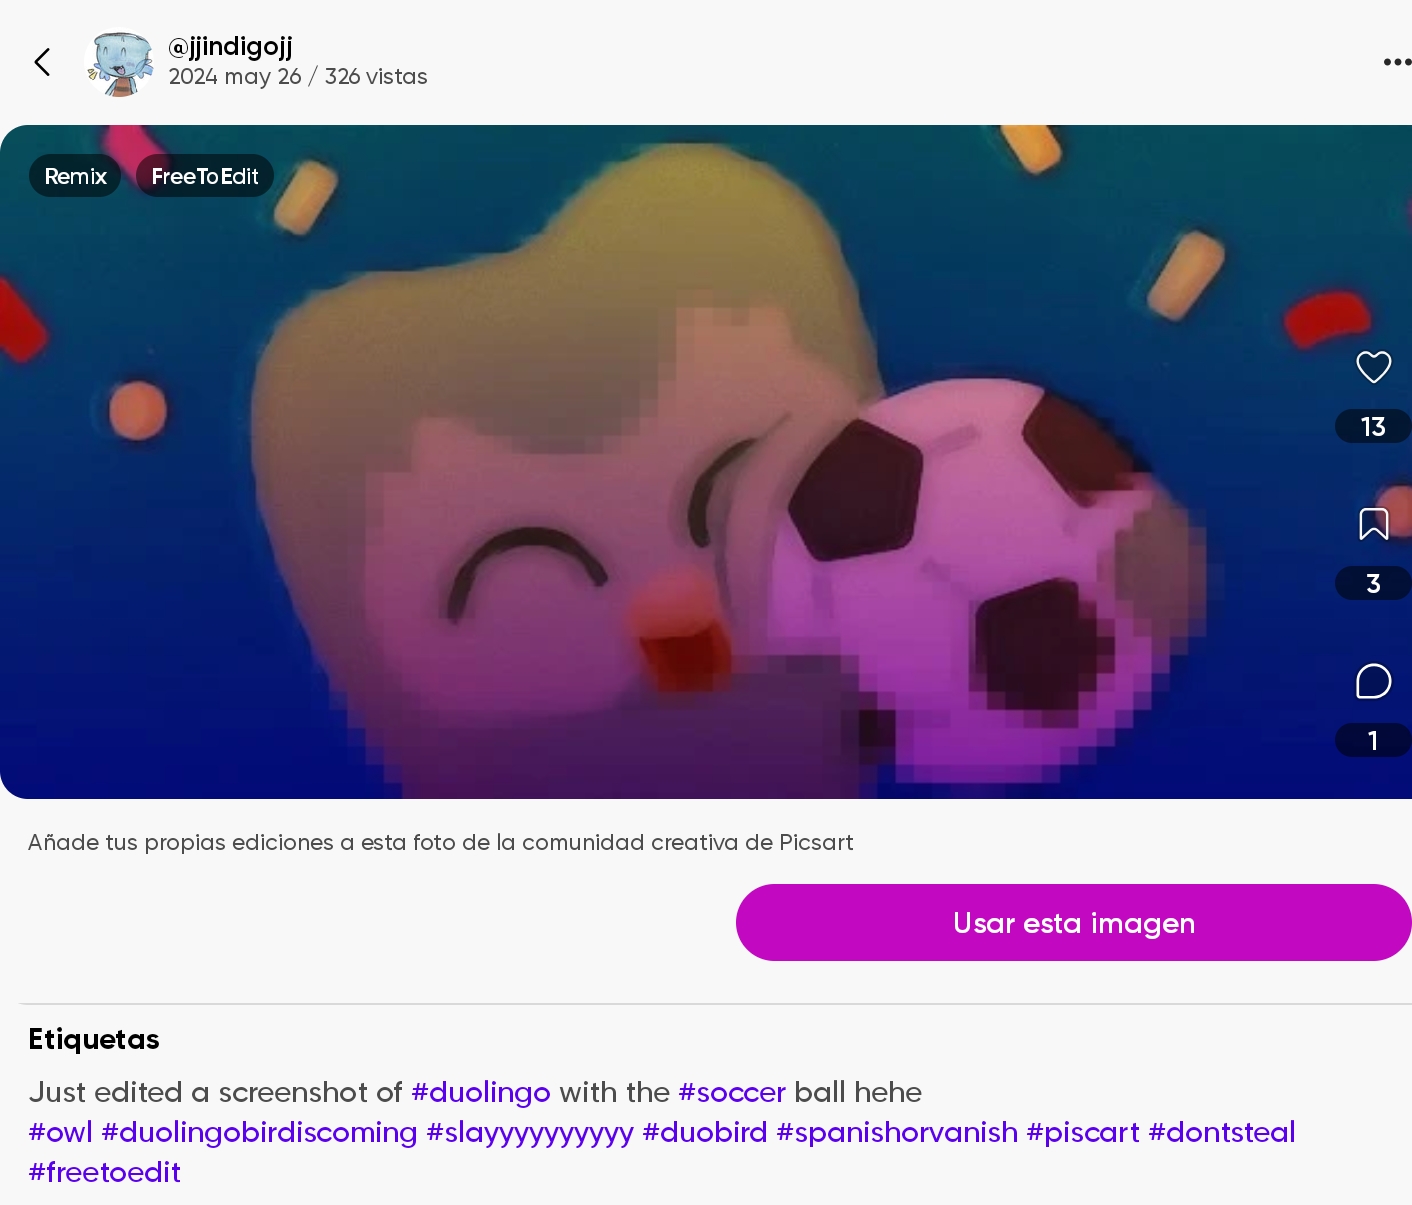Screen dimensions: 1412x1205
Task: Open the #soccer hashtag
Action: coord(731,1092)
